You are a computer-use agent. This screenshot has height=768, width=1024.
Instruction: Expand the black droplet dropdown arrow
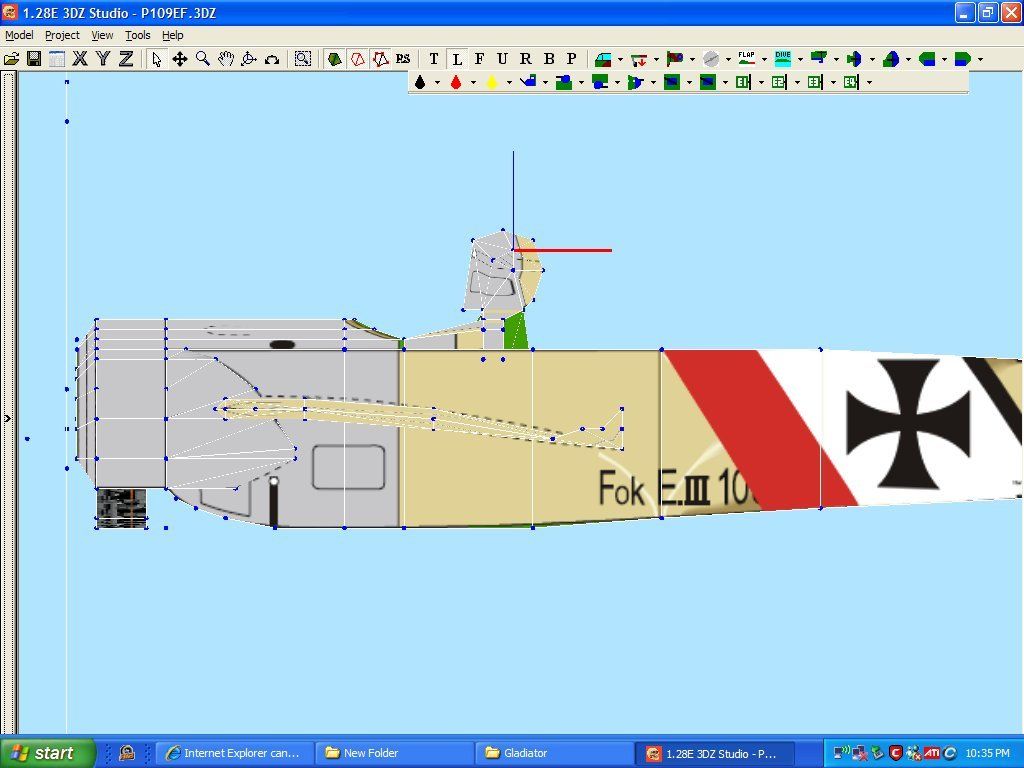tap(437, 82)
